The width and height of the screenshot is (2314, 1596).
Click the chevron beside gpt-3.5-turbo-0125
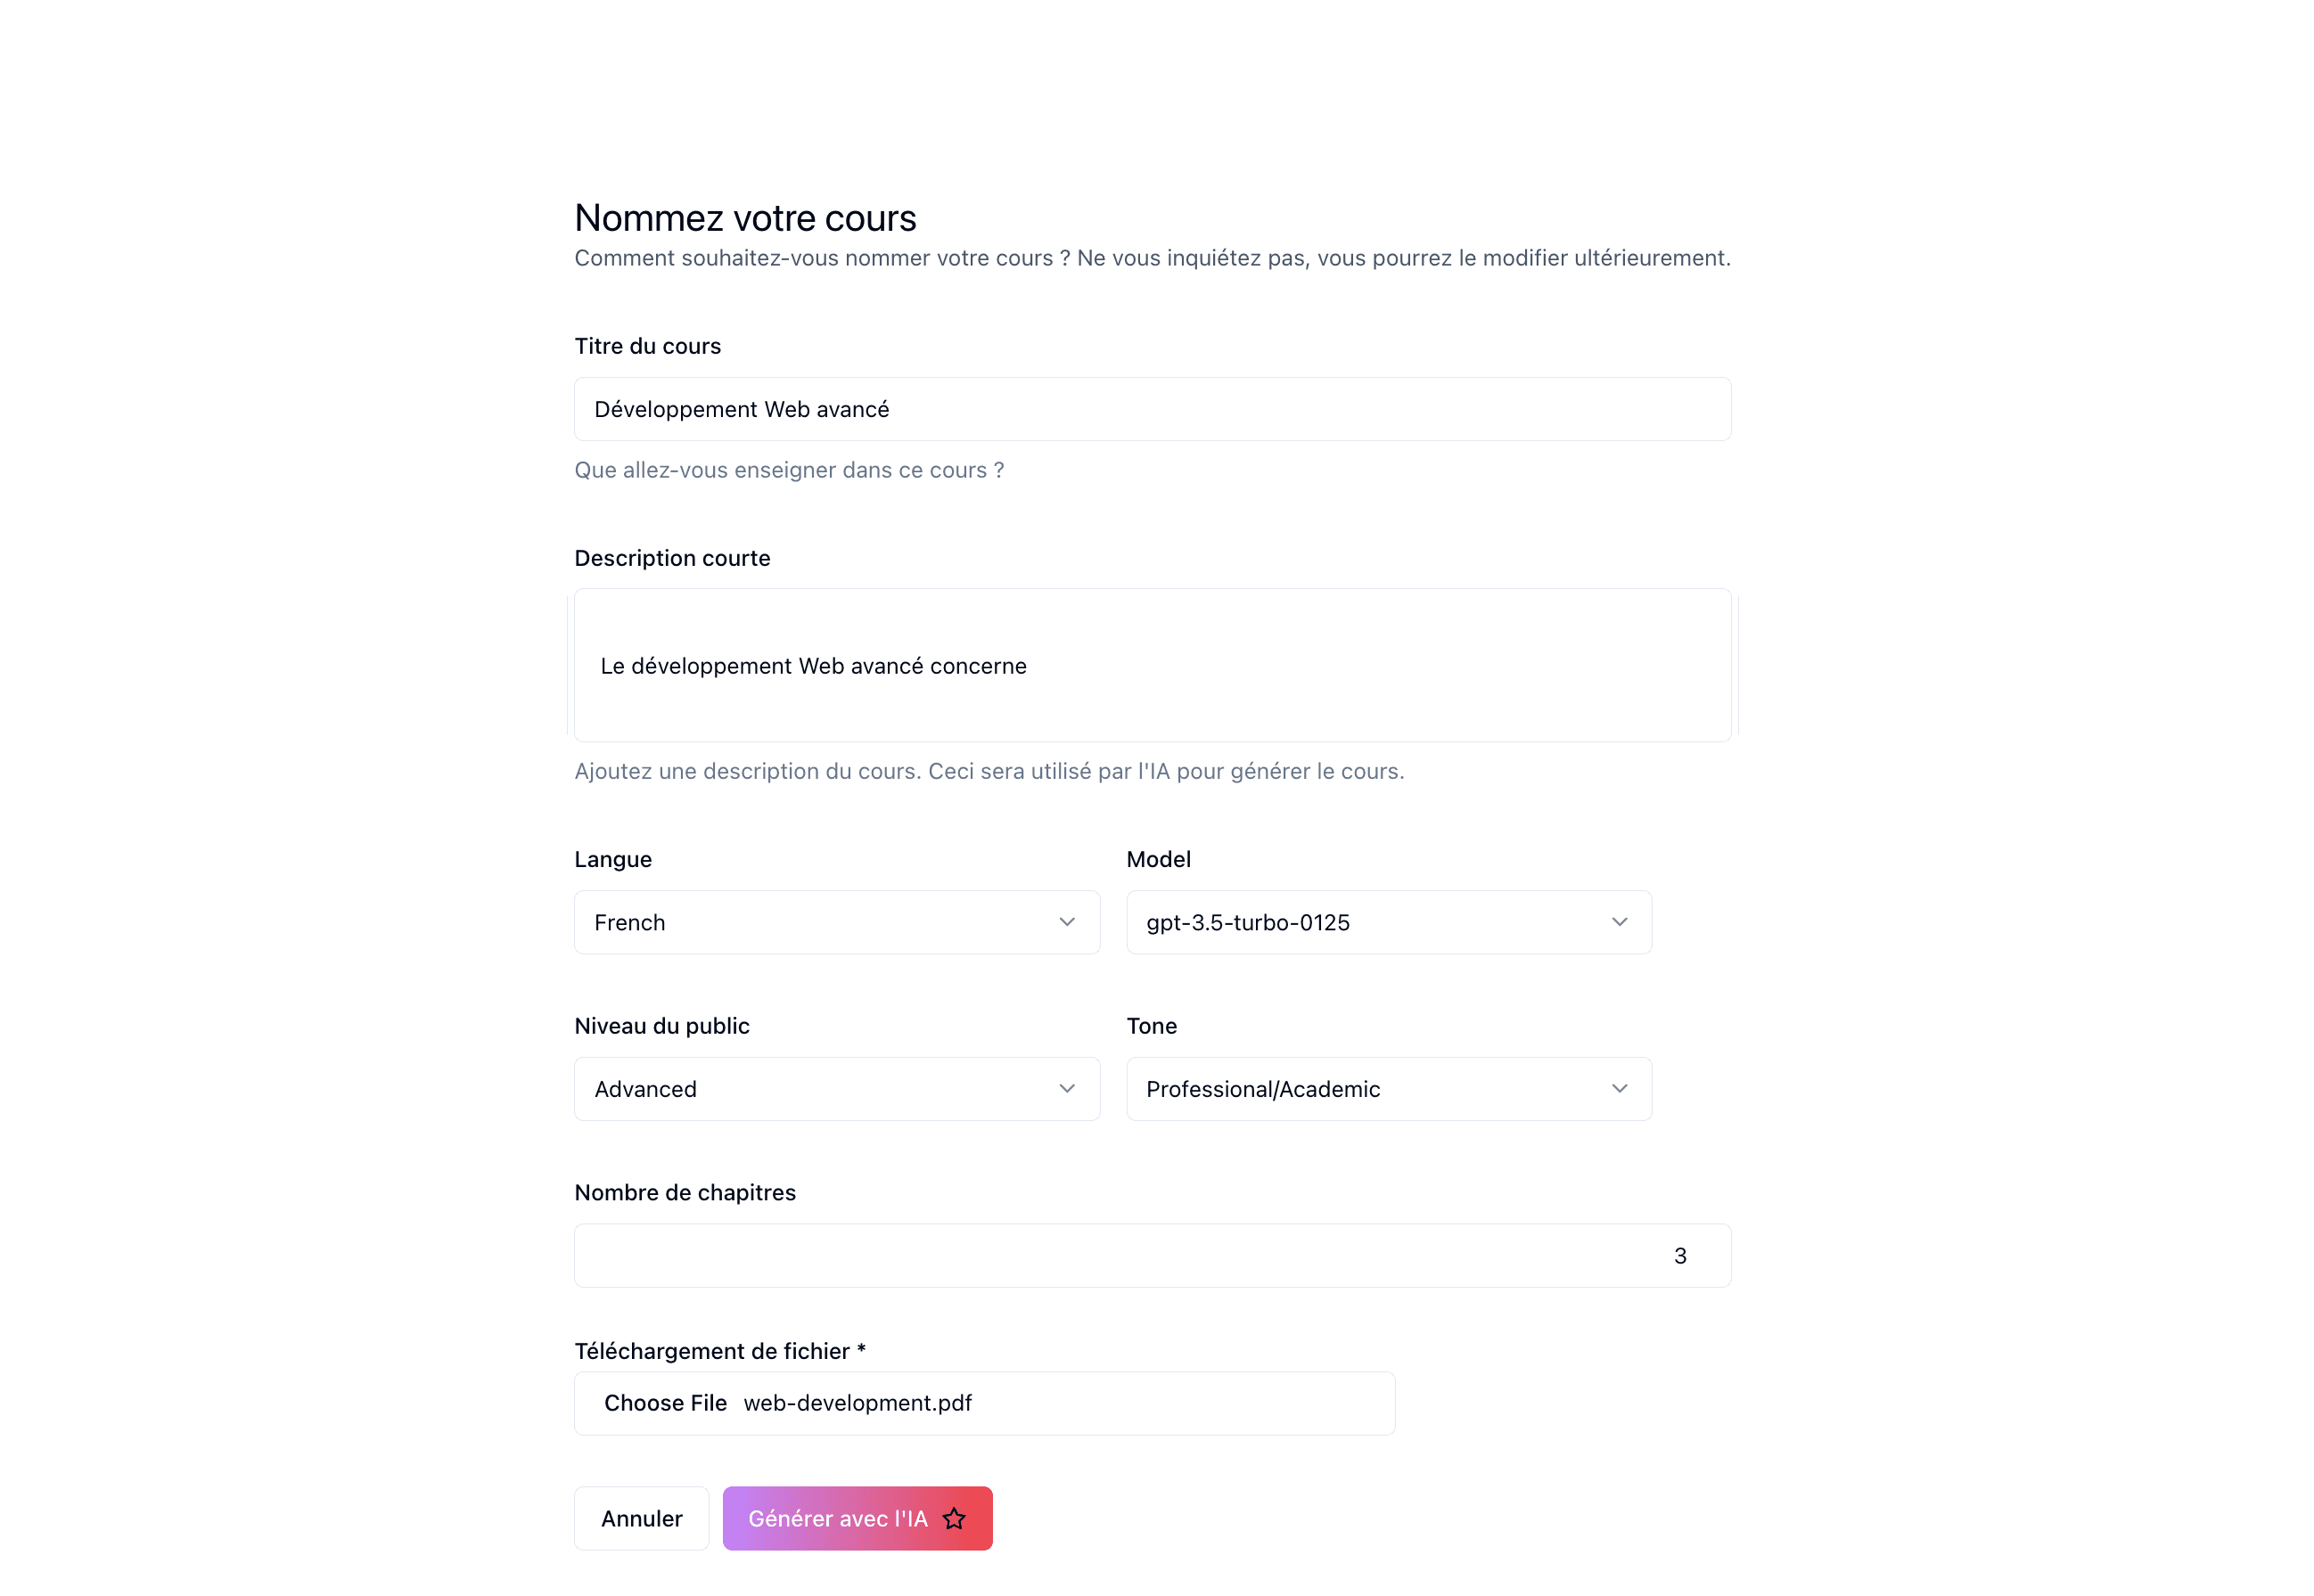pos(1620,922)
